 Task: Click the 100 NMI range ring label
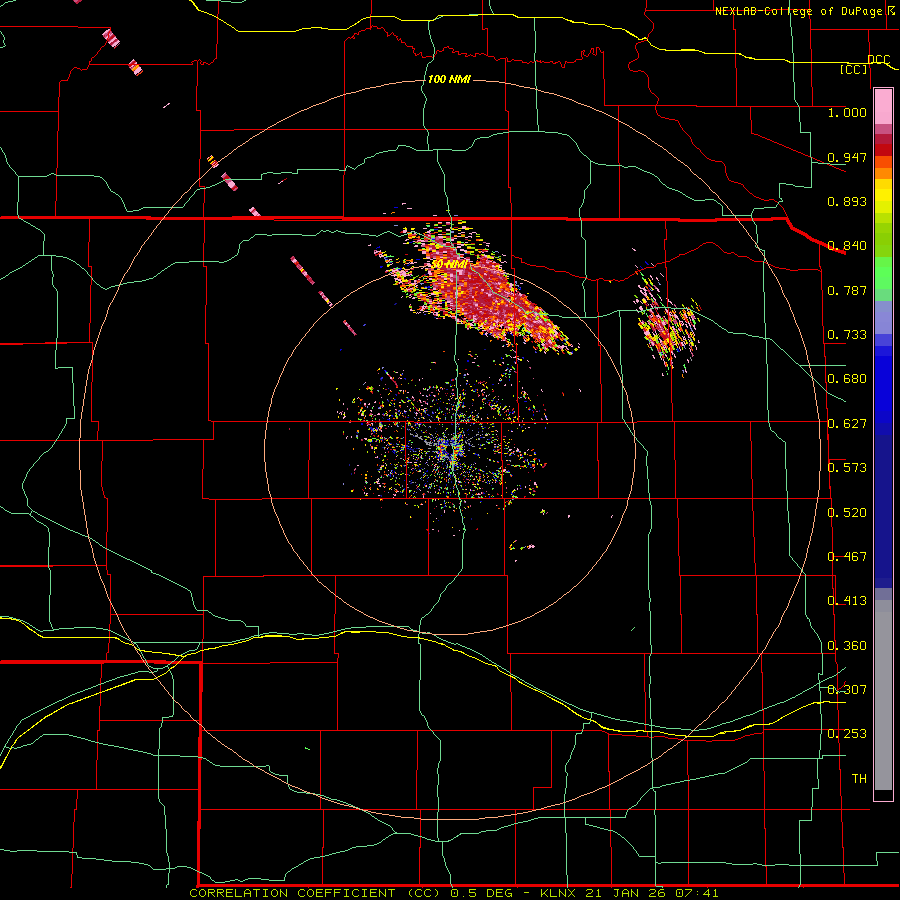[449, 79]
